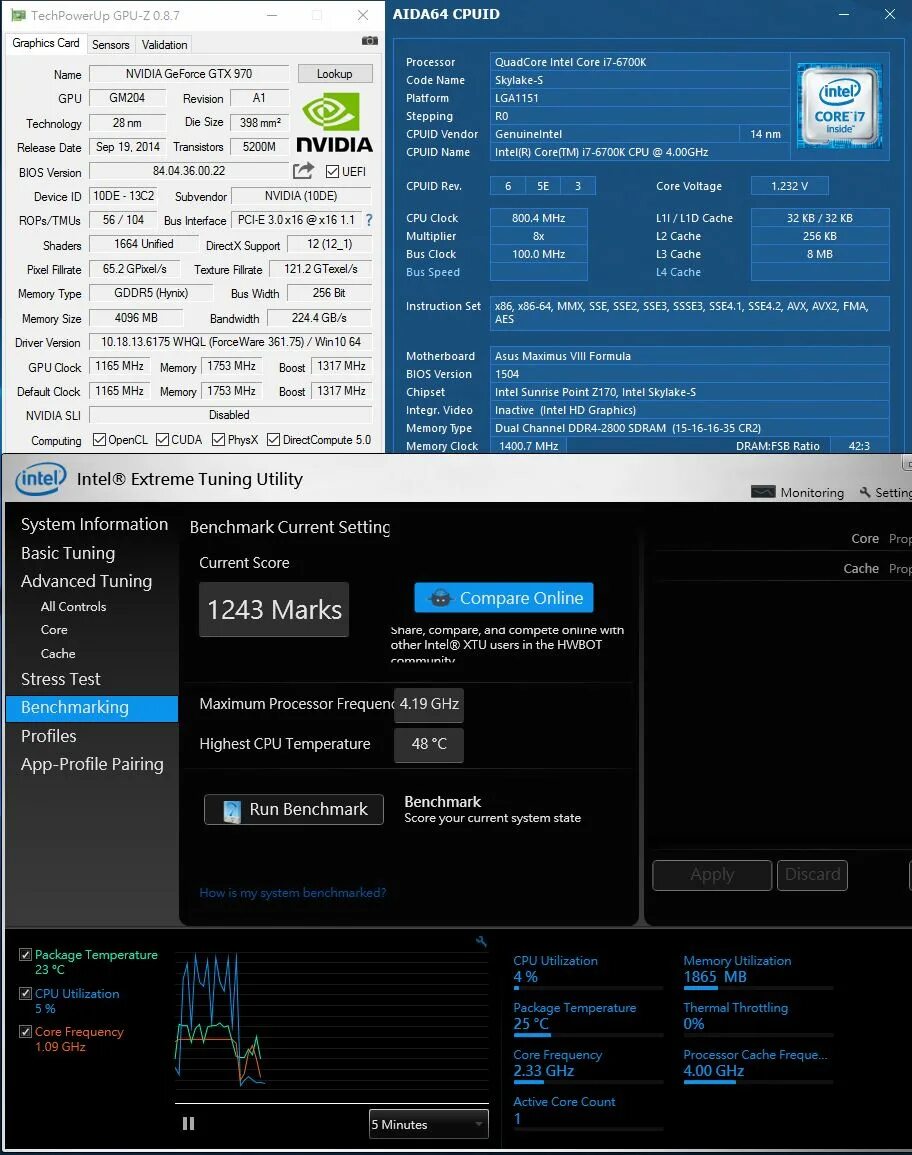Toggle the DirectCompute 5.0 checkbox

click(x=273, y=440)
